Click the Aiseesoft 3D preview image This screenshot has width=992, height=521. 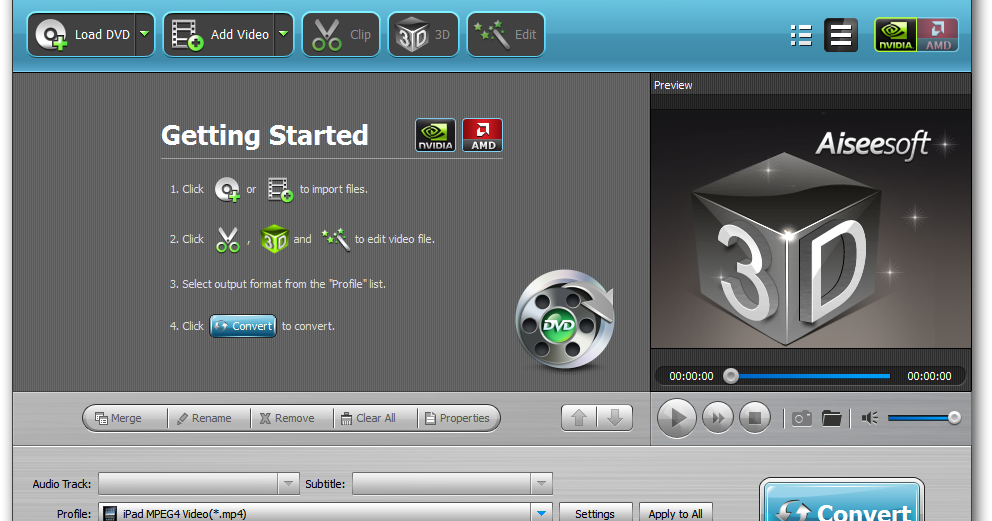(x=810, y=228)
